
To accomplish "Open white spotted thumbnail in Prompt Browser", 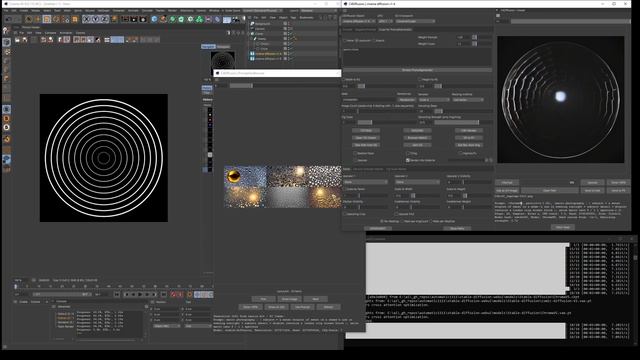I will pos(325,176).
